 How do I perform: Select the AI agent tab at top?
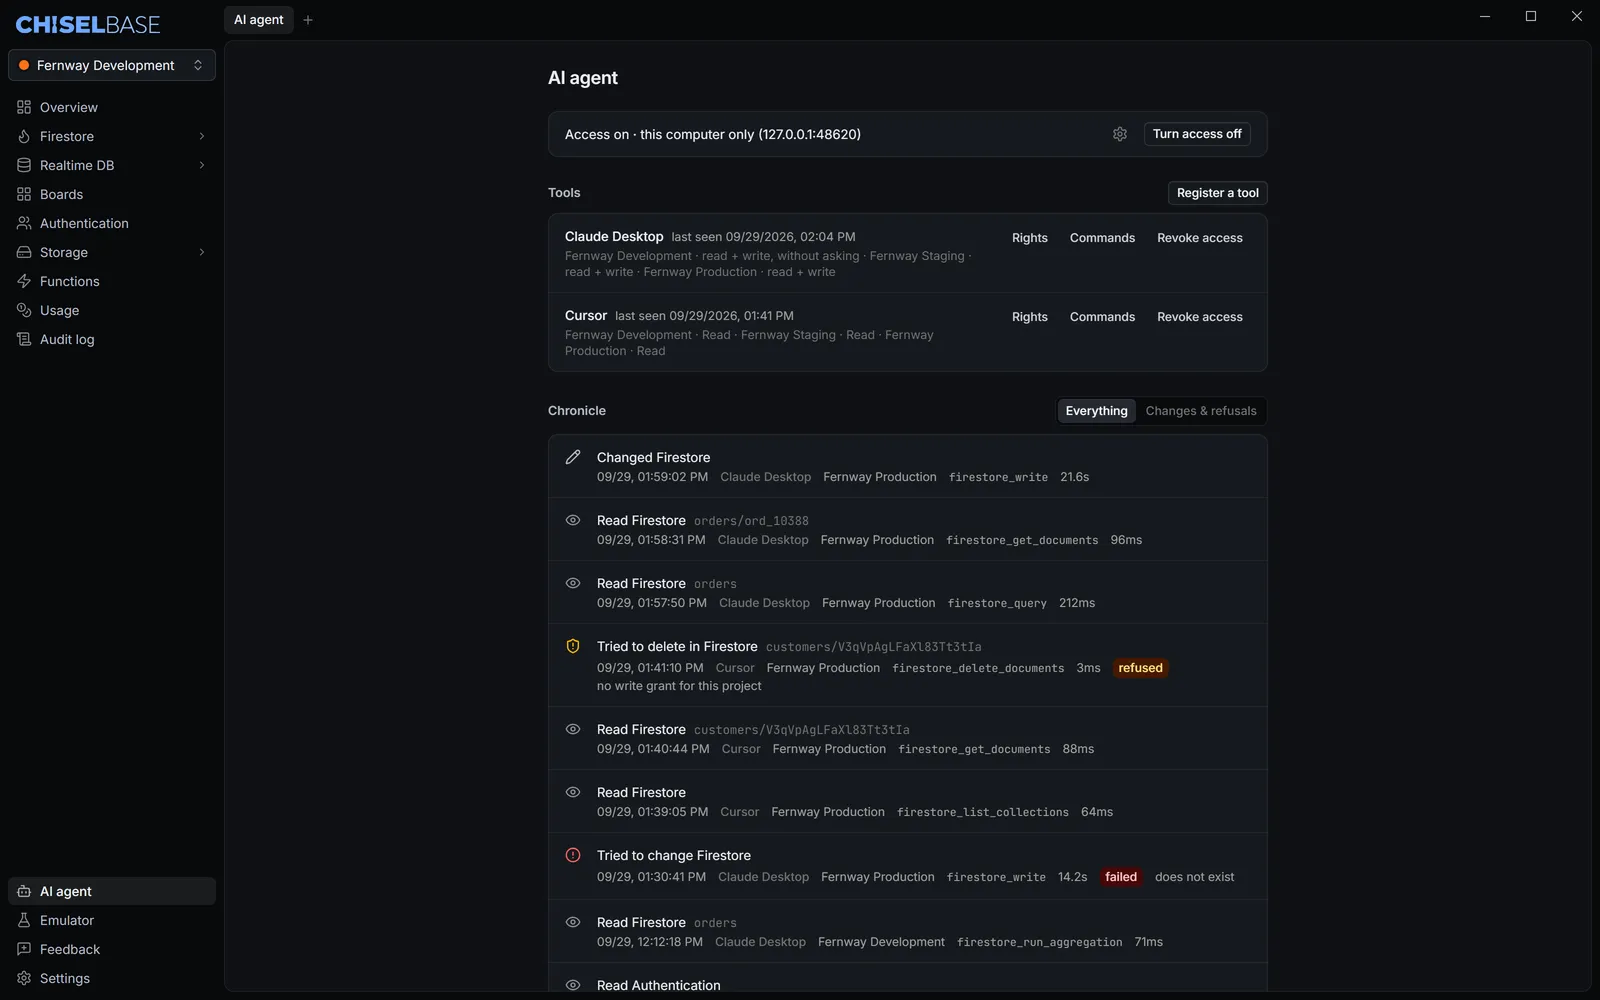(259, 20)
